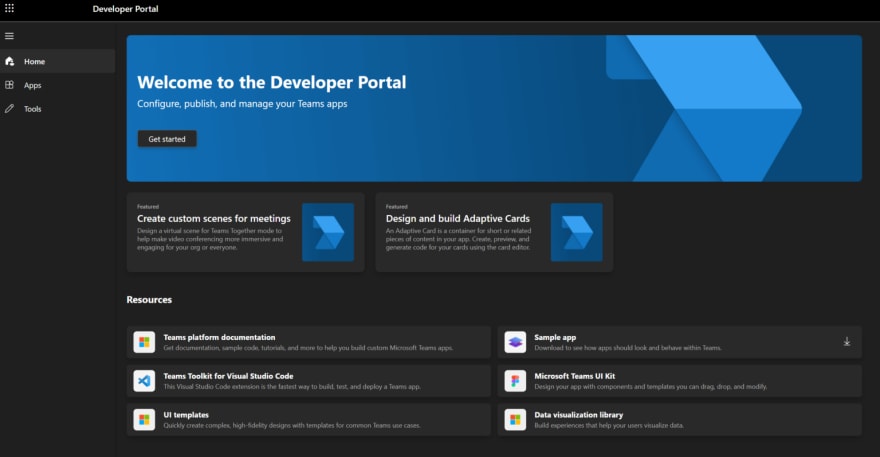Click the Figma icon for Teams UI Kit
Image resolution: width=880 pixels, height=457 pixels.
pyautogui.click(x=515, y=381)
